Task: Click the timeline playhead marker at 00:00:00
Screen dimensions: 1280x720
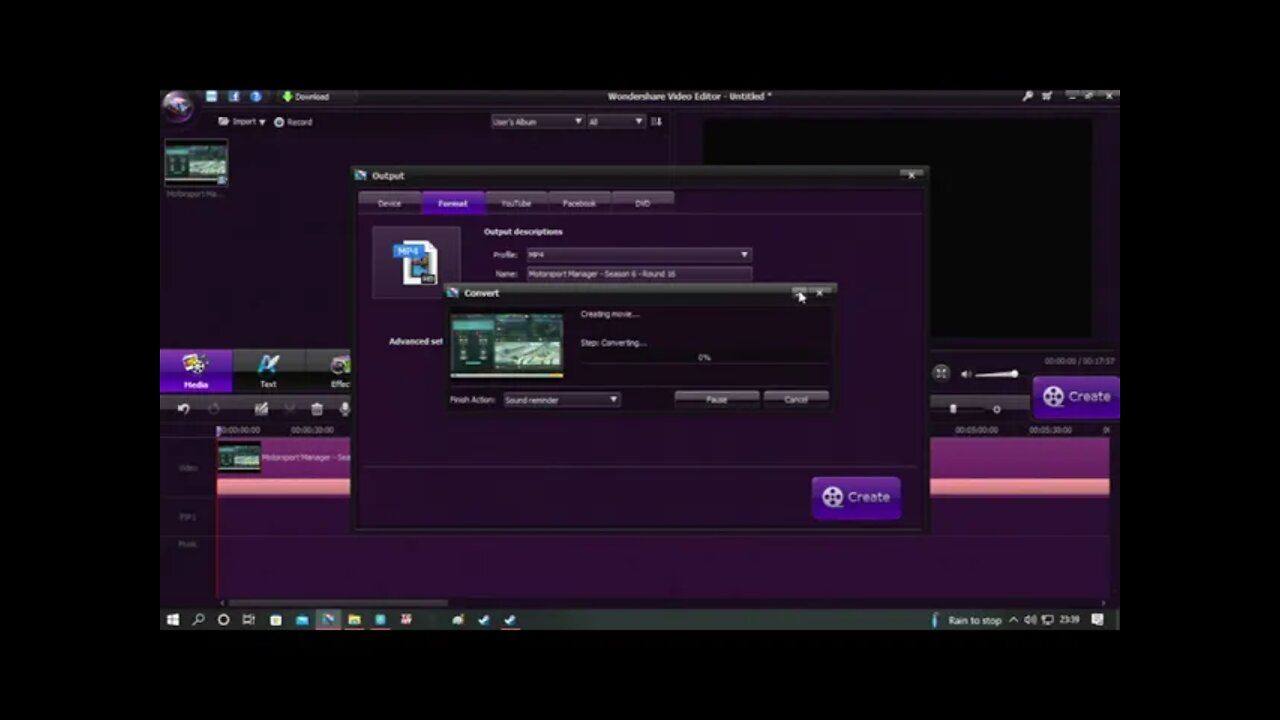Action: coord(219,431)
